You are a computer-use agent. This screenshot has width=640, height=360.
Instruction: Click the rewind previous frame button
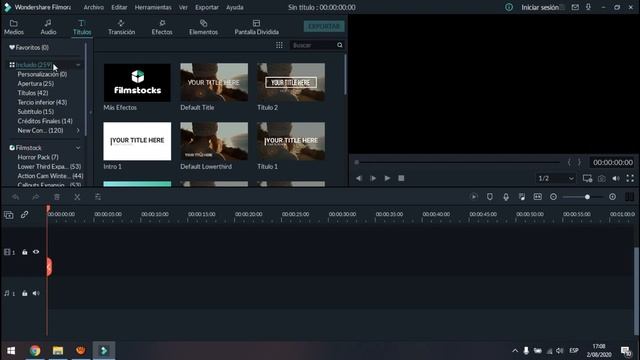tap(359, 178)
